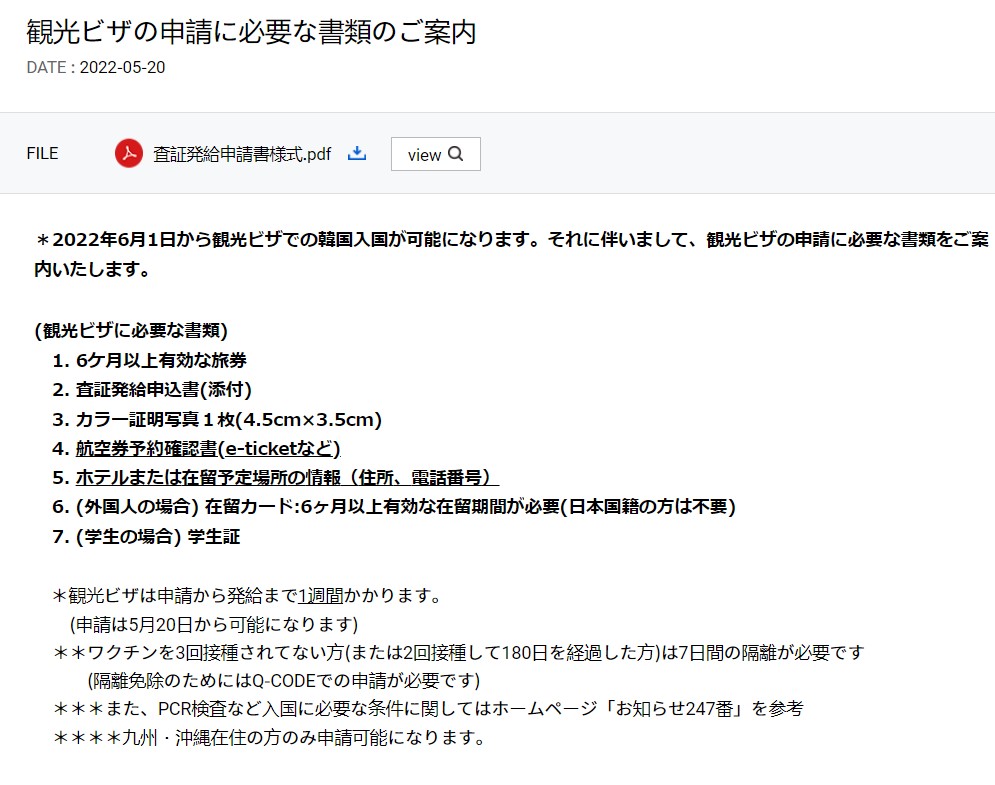The height and width of the screenshot is (785, 995).
Task: Click the line (申請は5月20日から可能になります)
Action: [214, 624]
